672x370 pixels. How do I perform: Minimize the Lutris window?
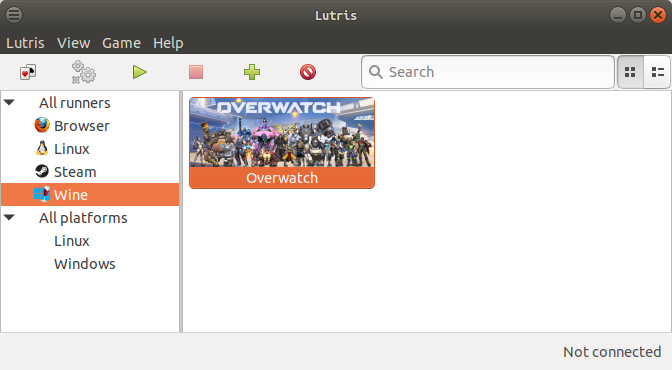coord(618,15)
